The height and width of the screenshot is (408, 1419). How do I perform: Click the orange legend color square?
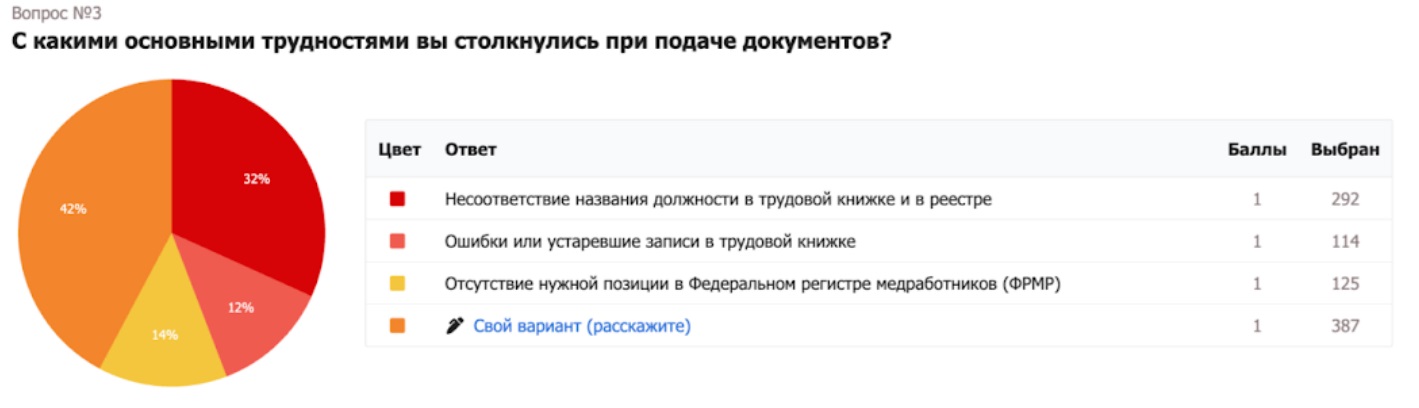coord(397,326)
